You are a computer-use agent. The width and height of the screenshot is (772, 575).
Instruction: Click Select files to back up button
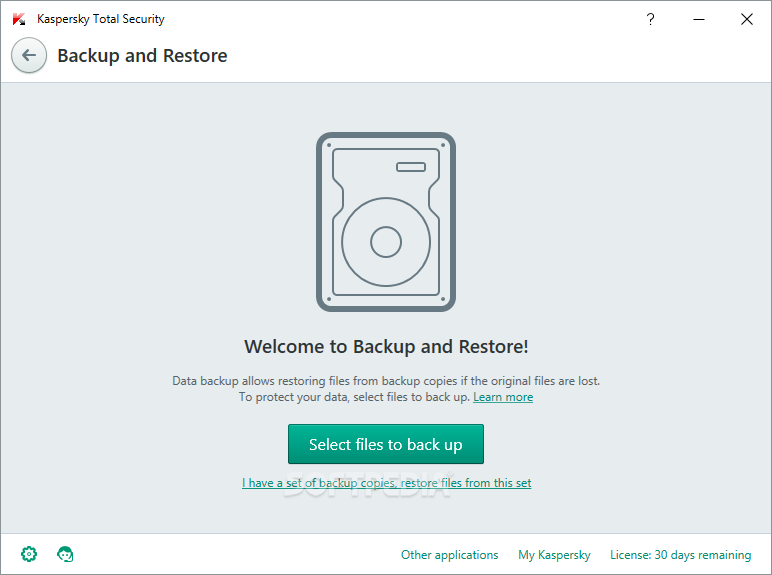[386, 444]
